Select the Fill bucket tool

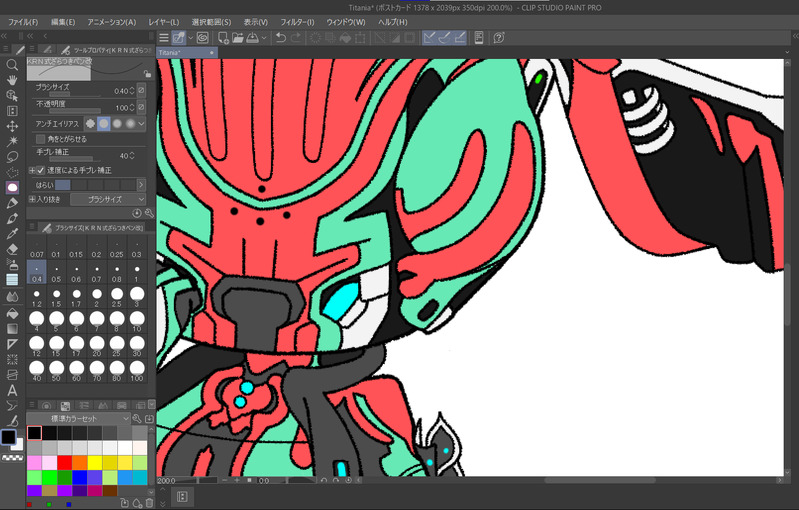[x=12, y=312]
